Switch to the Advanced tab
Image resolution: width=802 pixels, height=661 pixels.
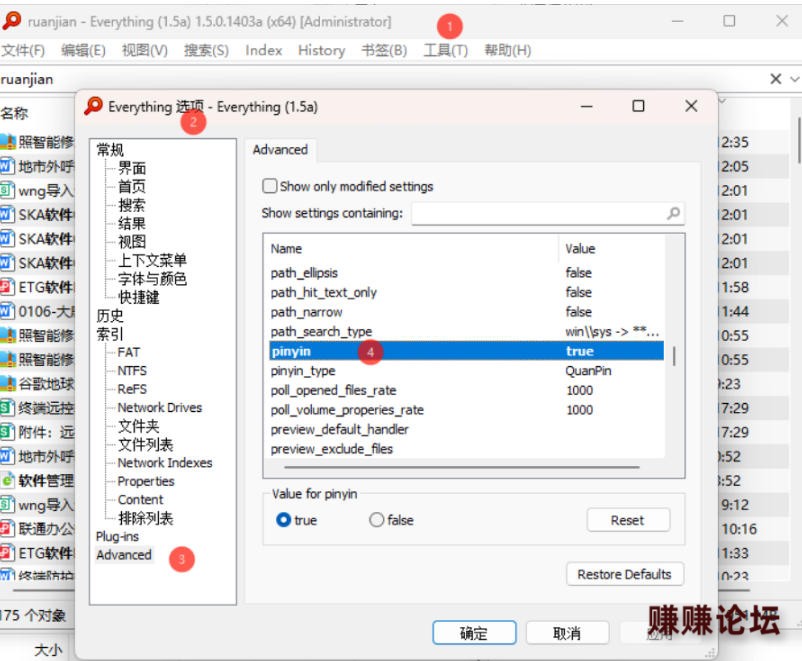coord(280,150)
